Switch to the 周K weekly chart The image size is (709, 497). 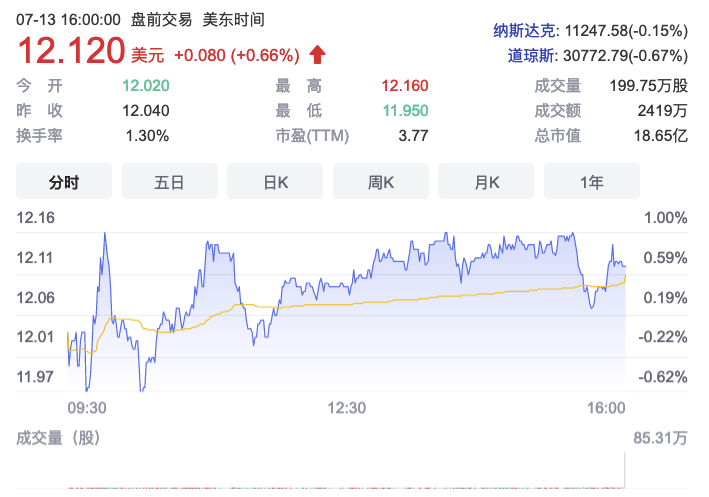pyautogui.click(x=381, y=182)
